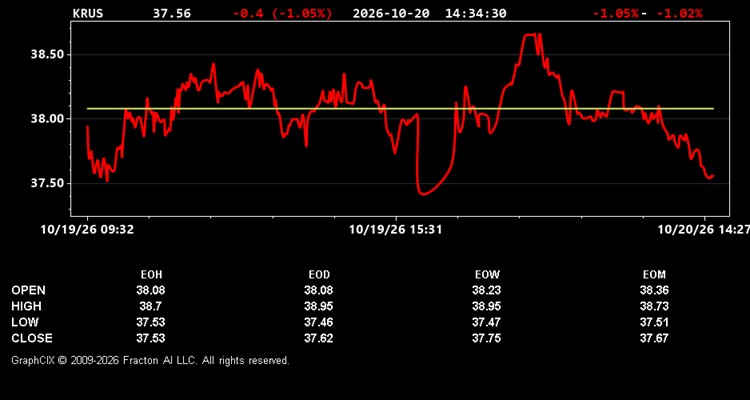Click the EOH close value 37.53
Screen dimensions: 750x400
pos(151,338)
